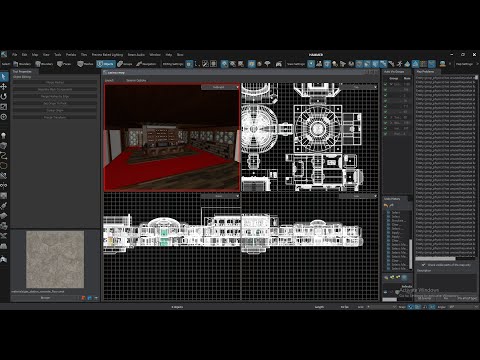Toggle the first vis group checkbox
The height and width of the screenshot is (360, 480).
[386, 84]
